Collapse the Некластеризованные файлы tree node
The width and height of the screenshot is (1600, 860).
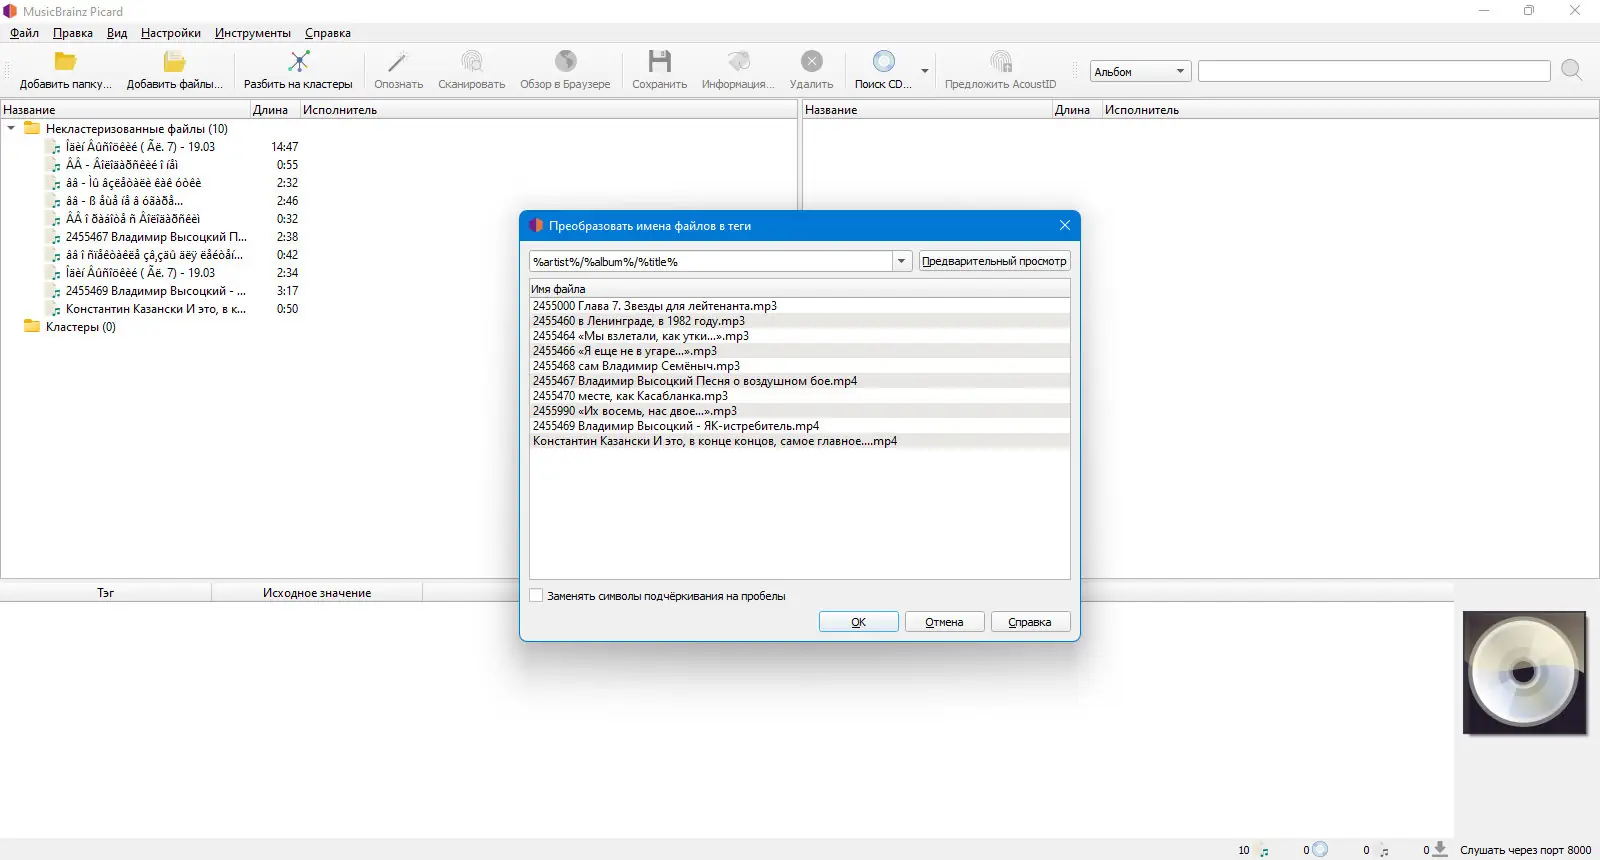tap(11, 129)
